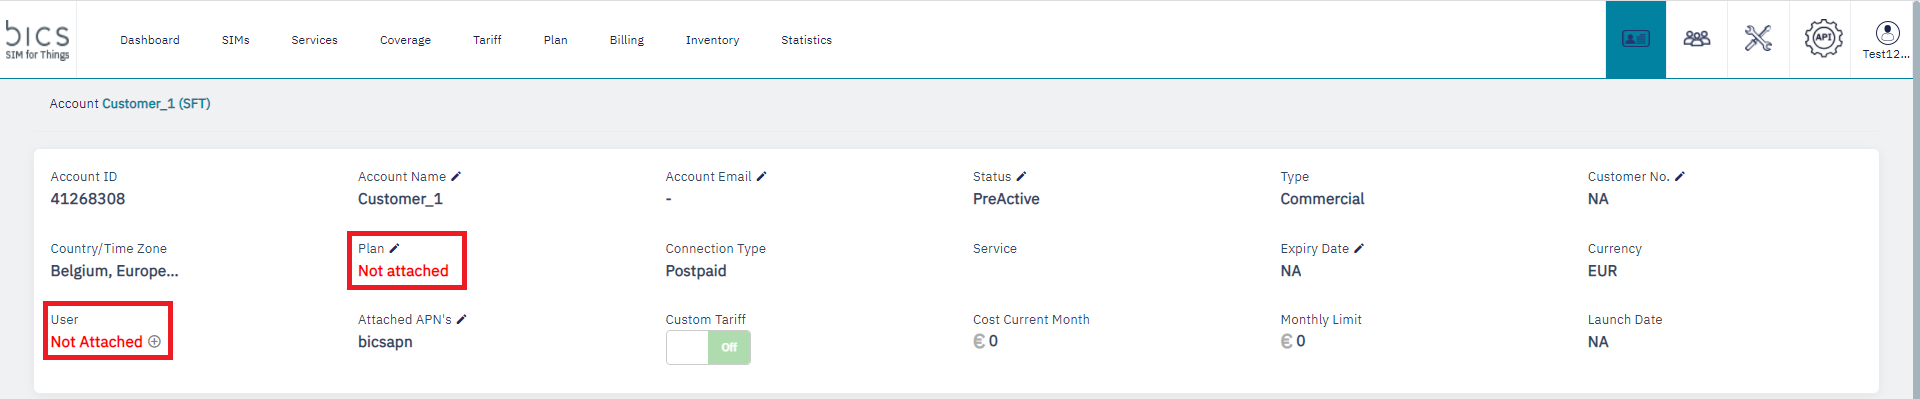Open the API settings gear icon
Image resolution: width=1920 pixels, height=399 pixels.
click(x=1823, y=38)
